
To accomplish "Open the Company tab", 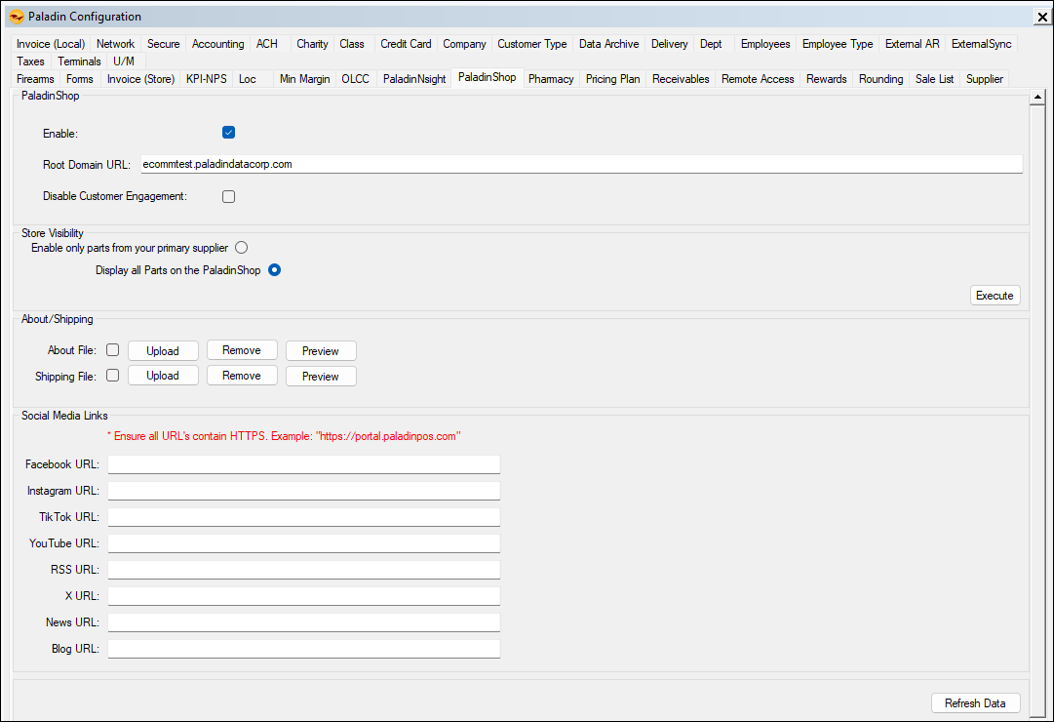I will (x=464, y=44).
